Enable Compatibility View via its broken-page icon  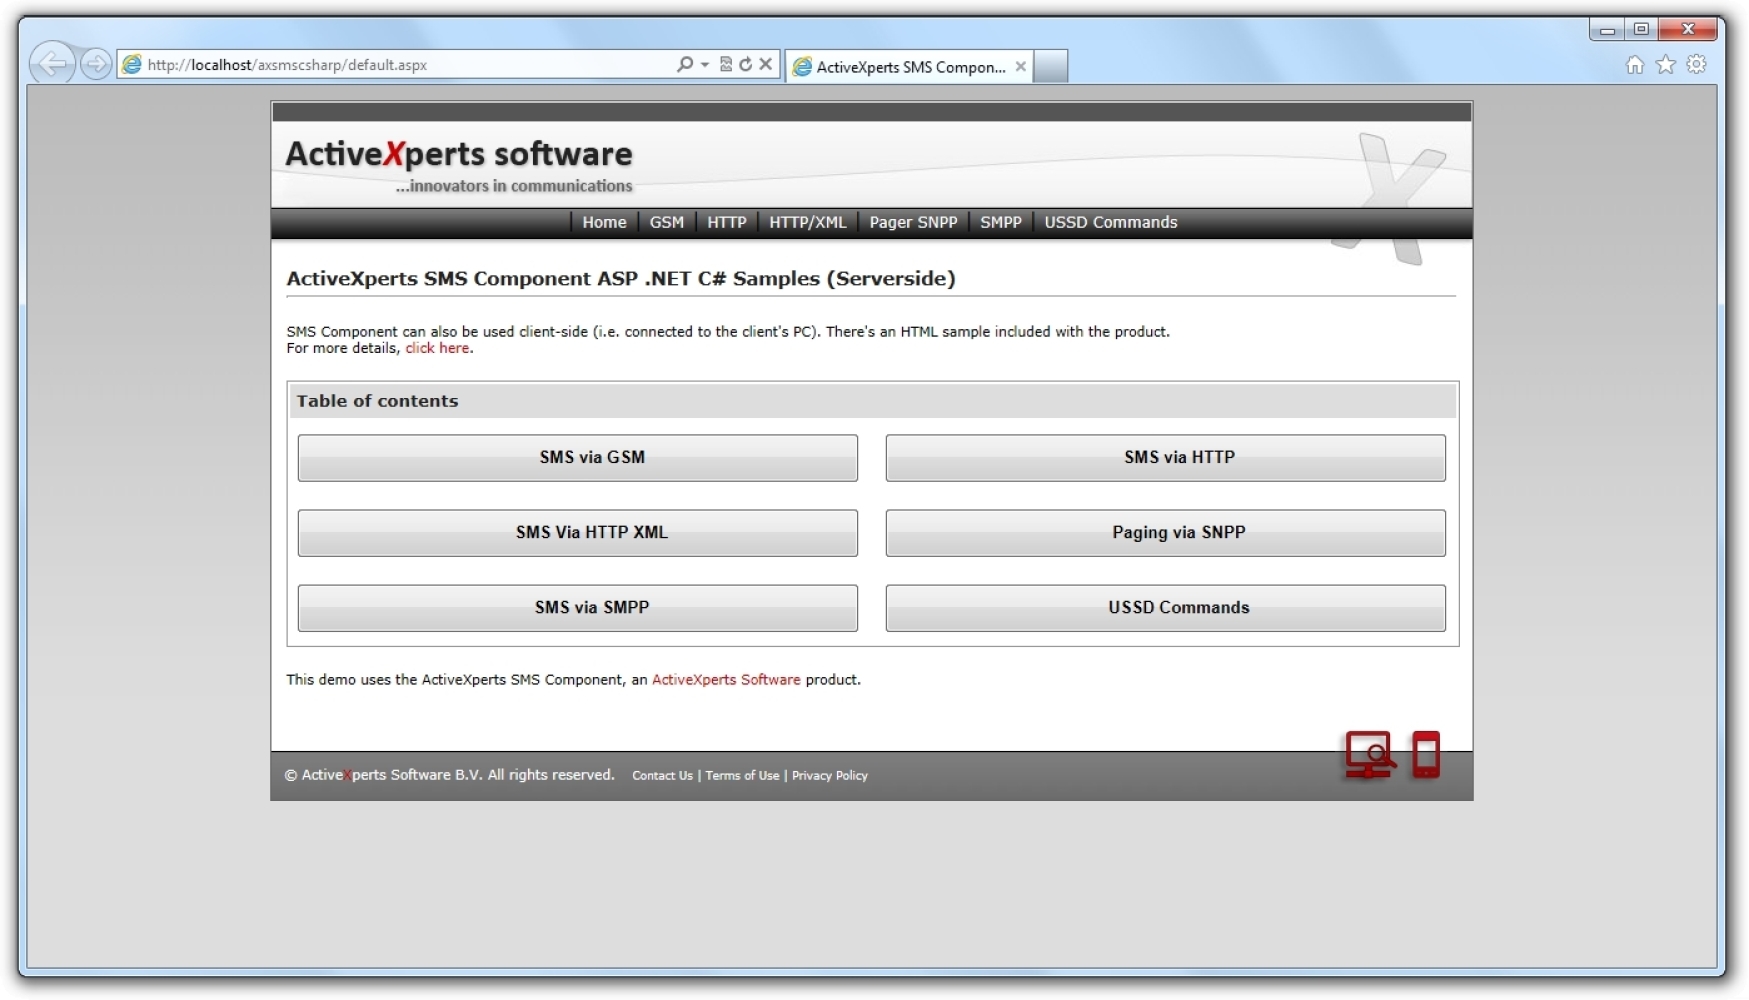(726, 64)
